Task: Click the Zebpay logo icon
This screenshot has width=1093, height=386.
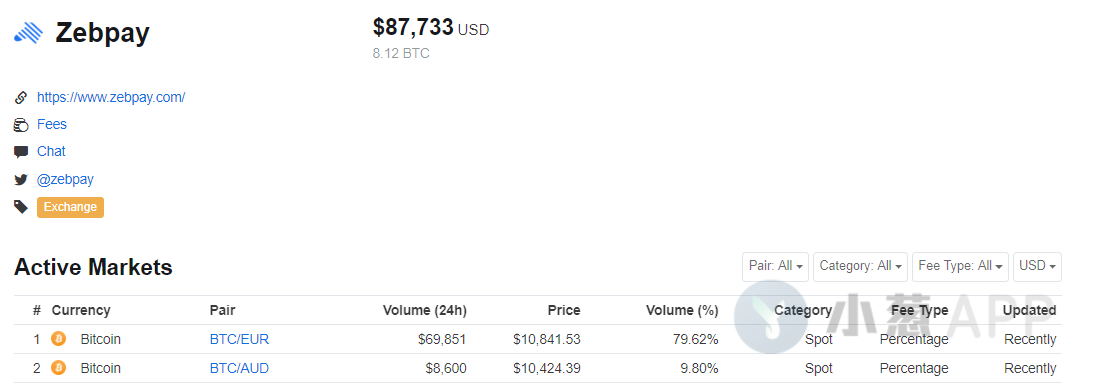Action: [x=27, y=33]
